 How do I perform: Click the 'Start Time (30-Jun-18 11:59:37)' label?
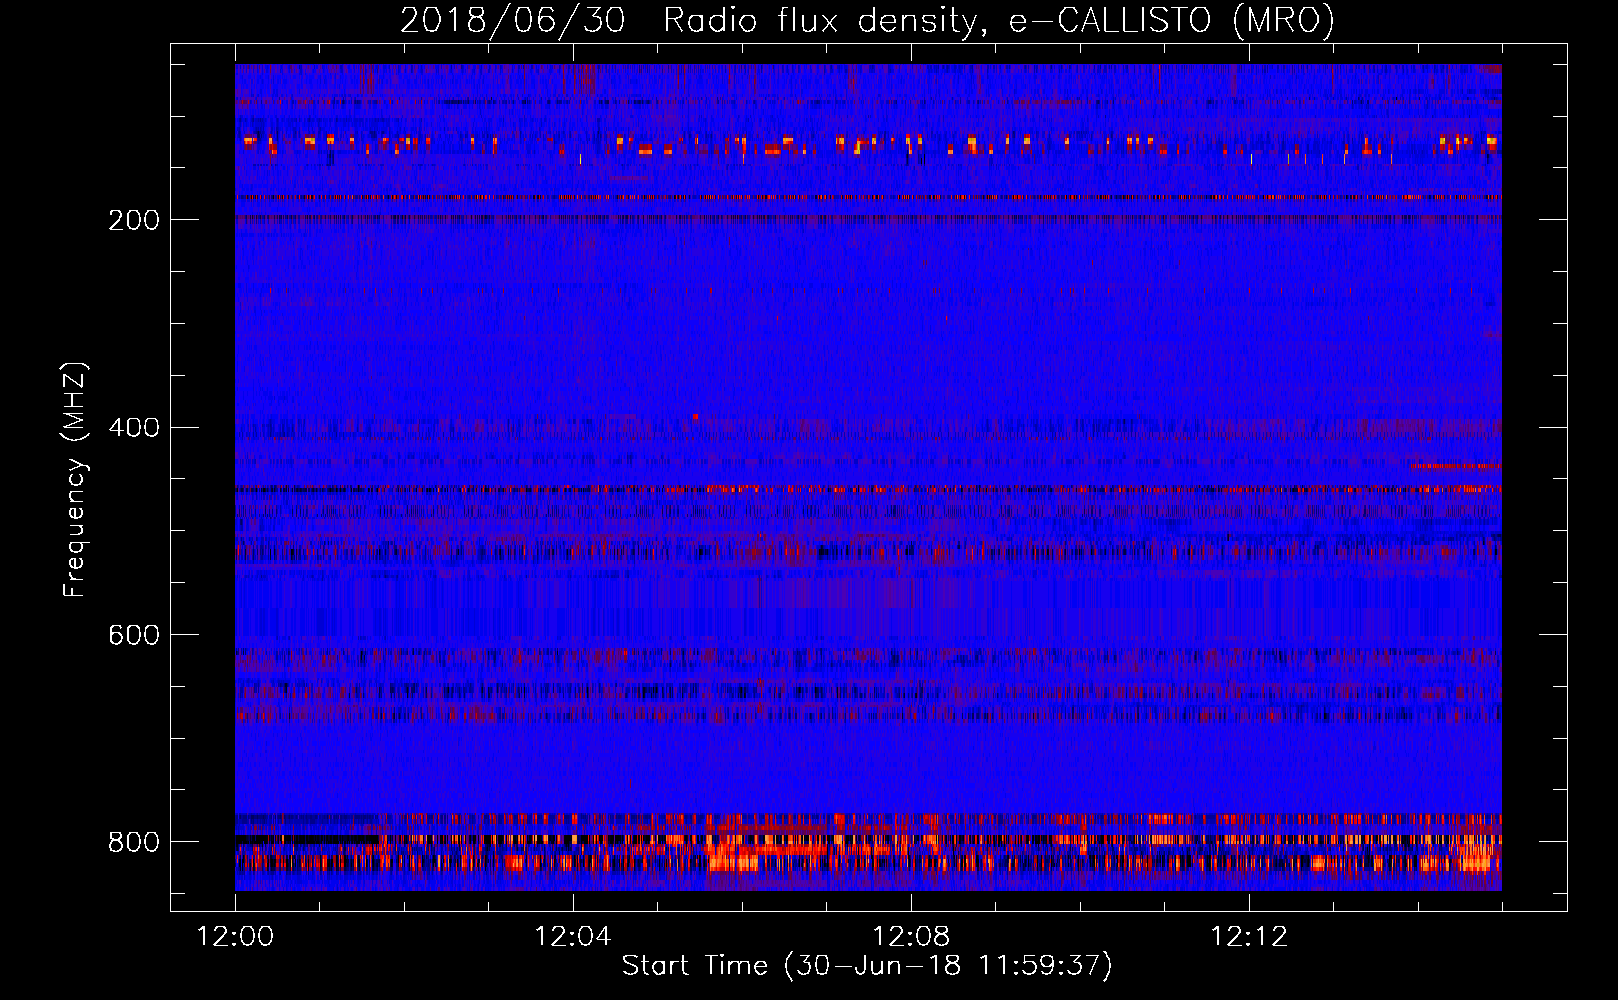tap(867, 966)
